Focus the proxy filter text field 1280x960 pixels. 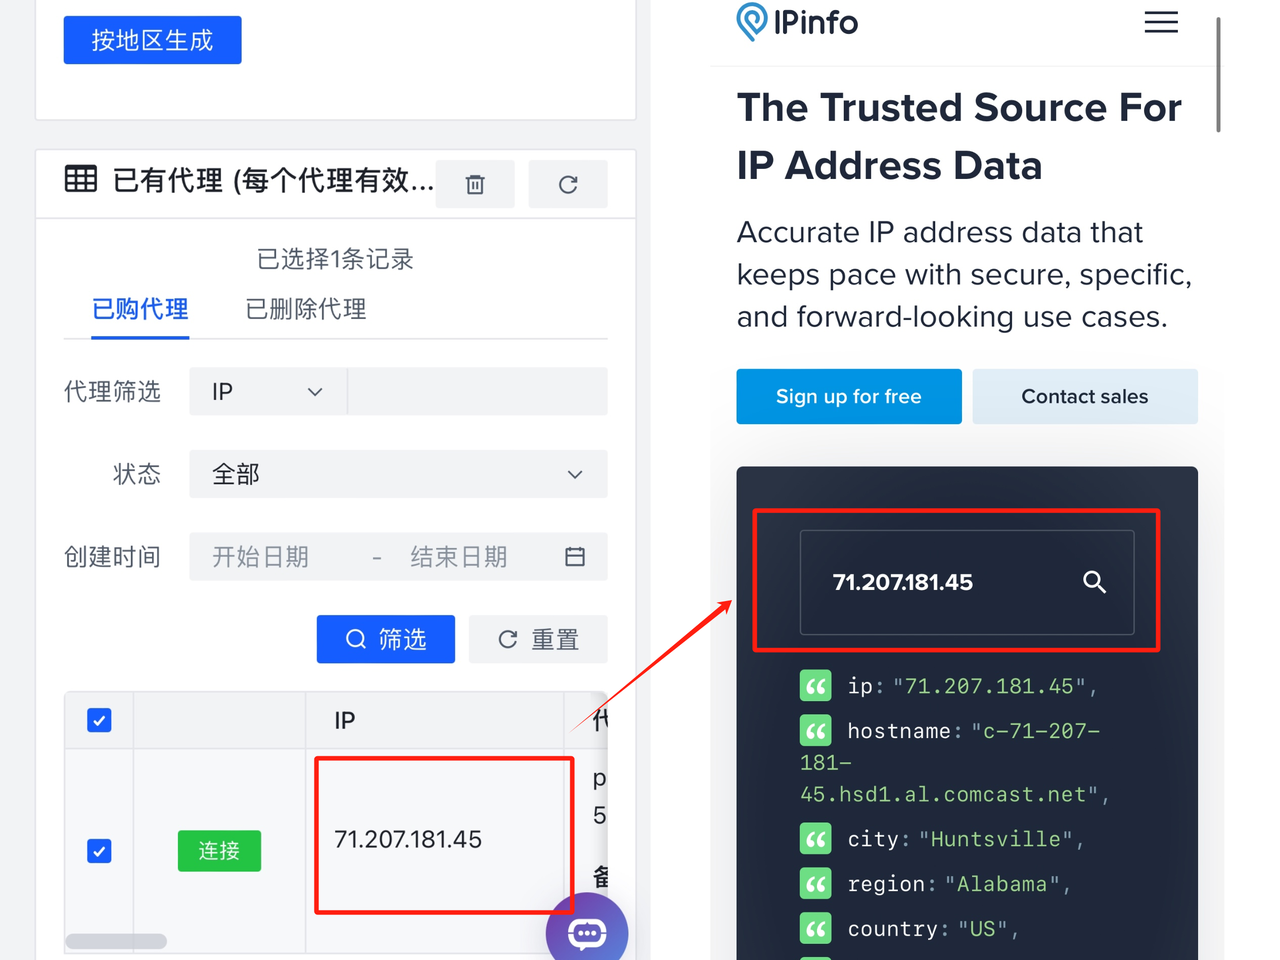[x=477, y=391]
